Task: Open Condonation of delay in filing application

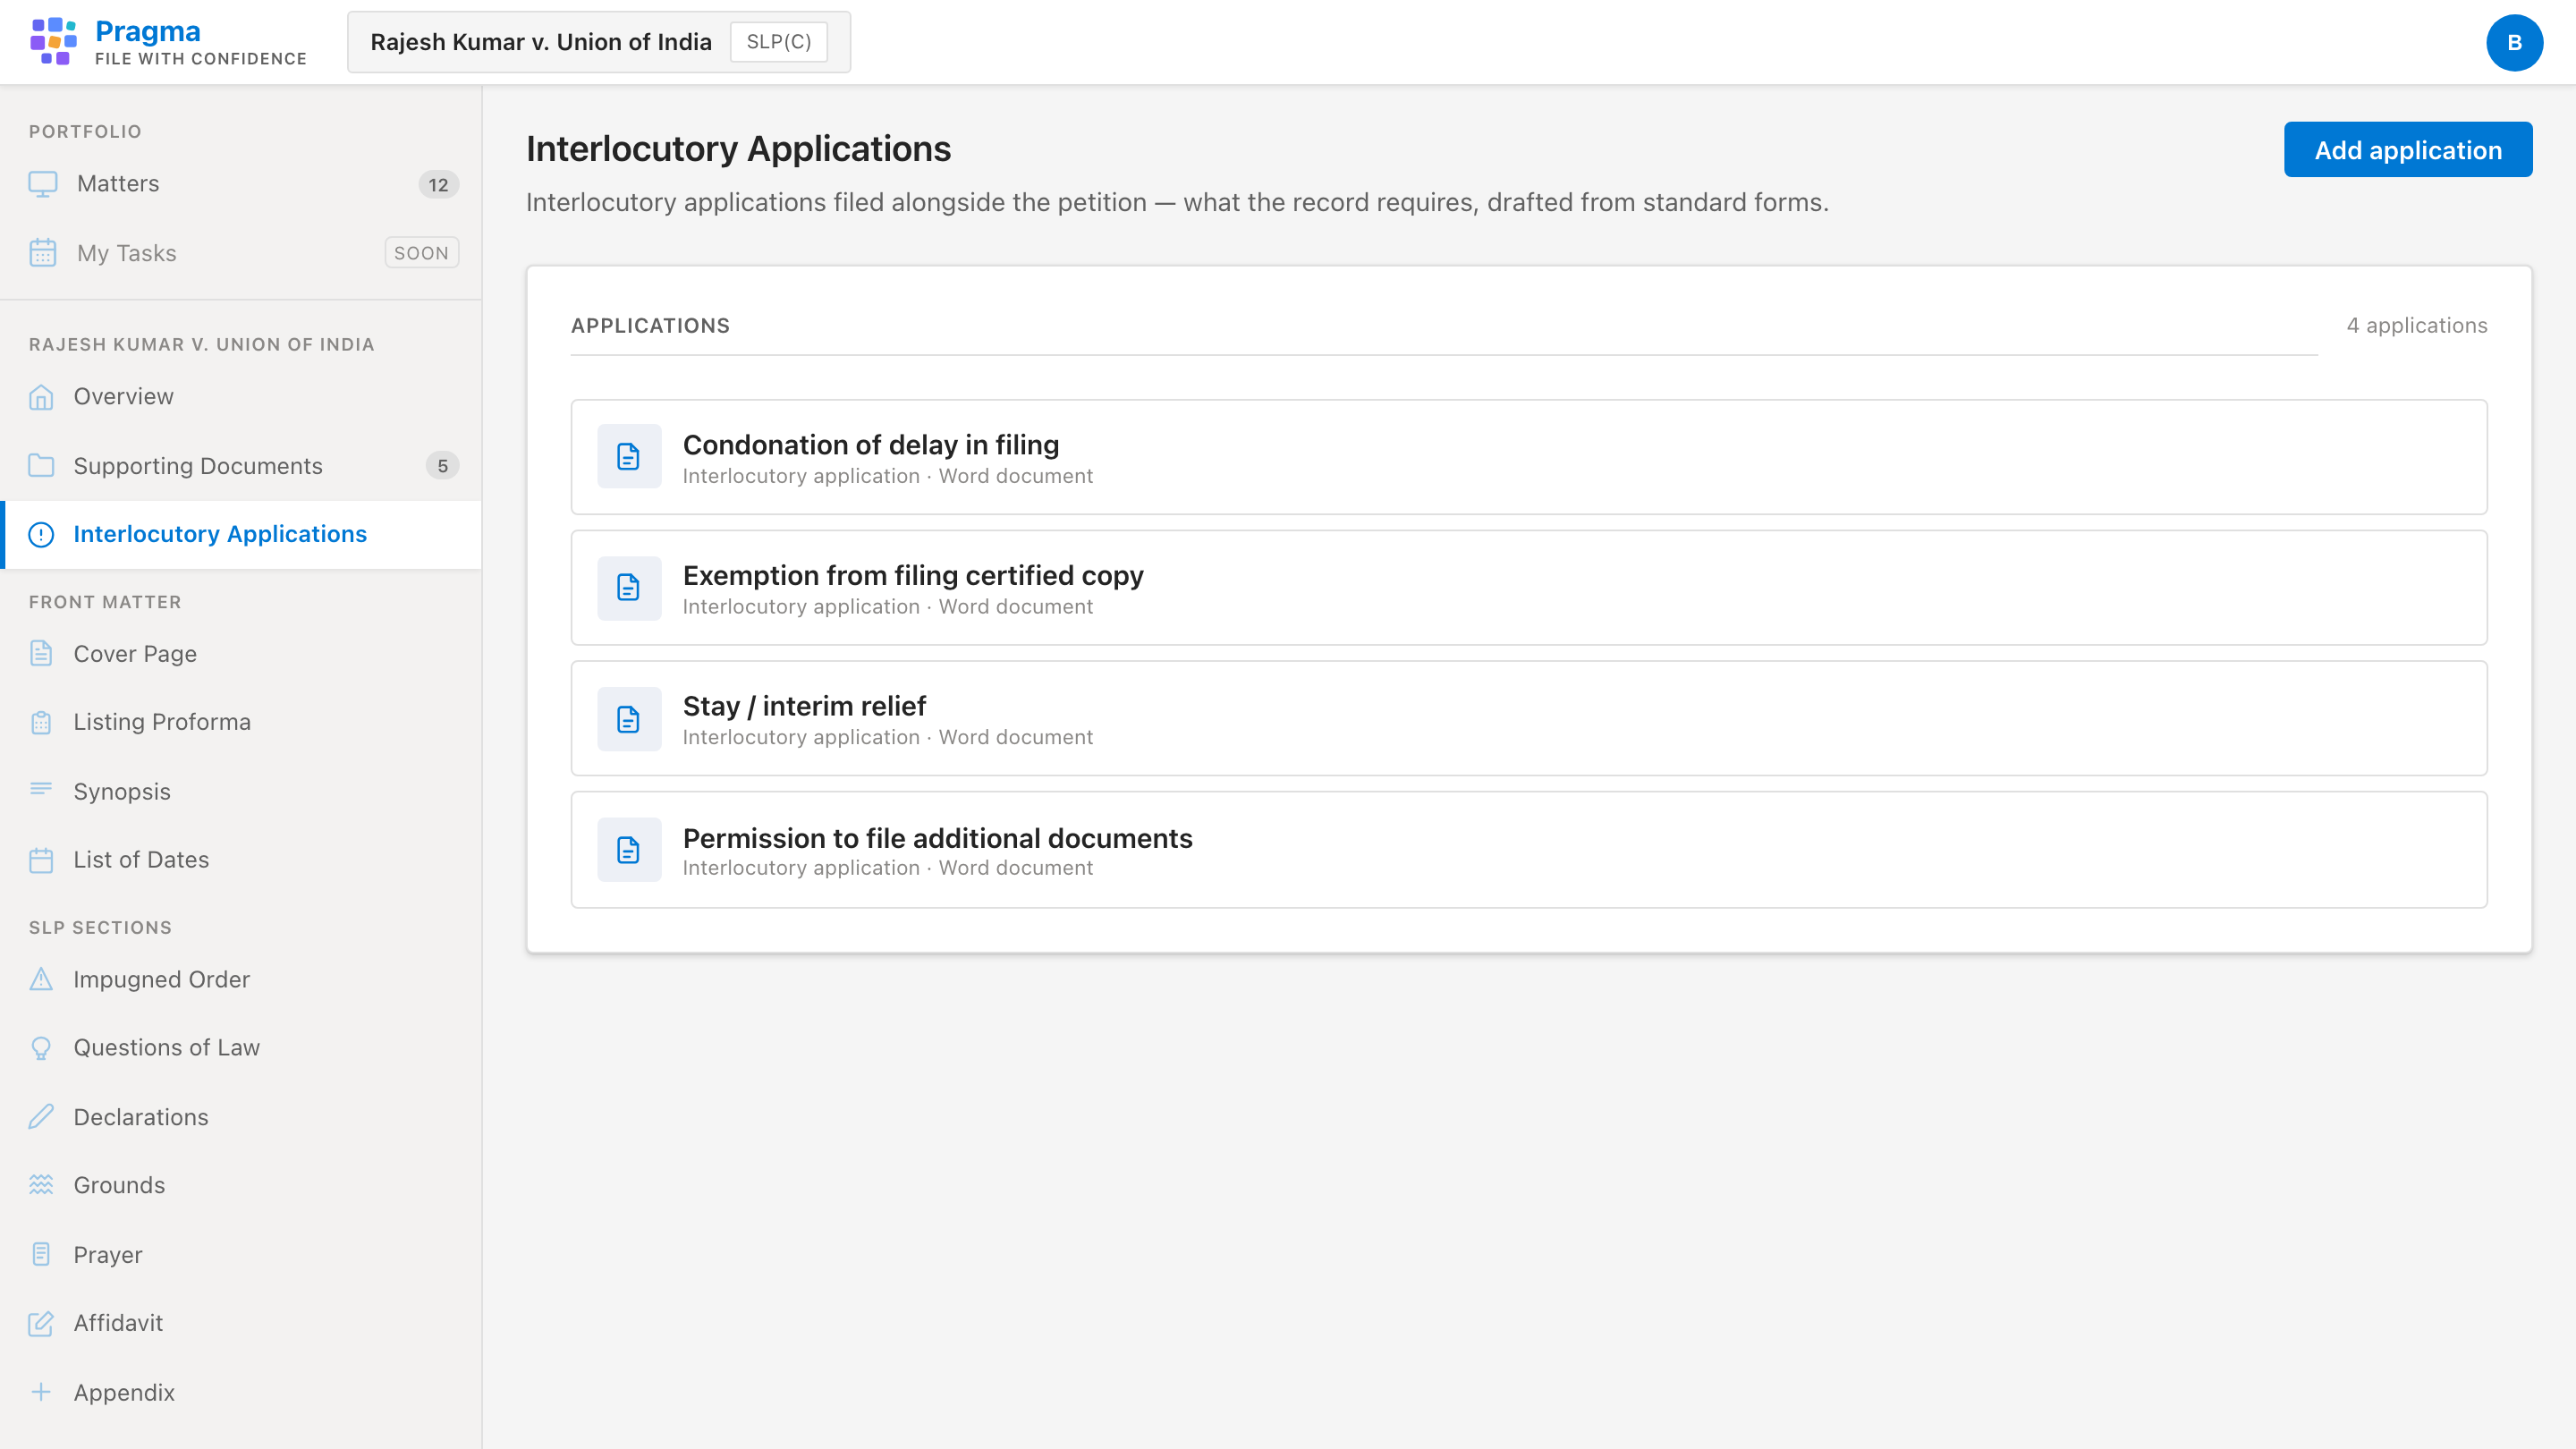Action: [1529, 457]
